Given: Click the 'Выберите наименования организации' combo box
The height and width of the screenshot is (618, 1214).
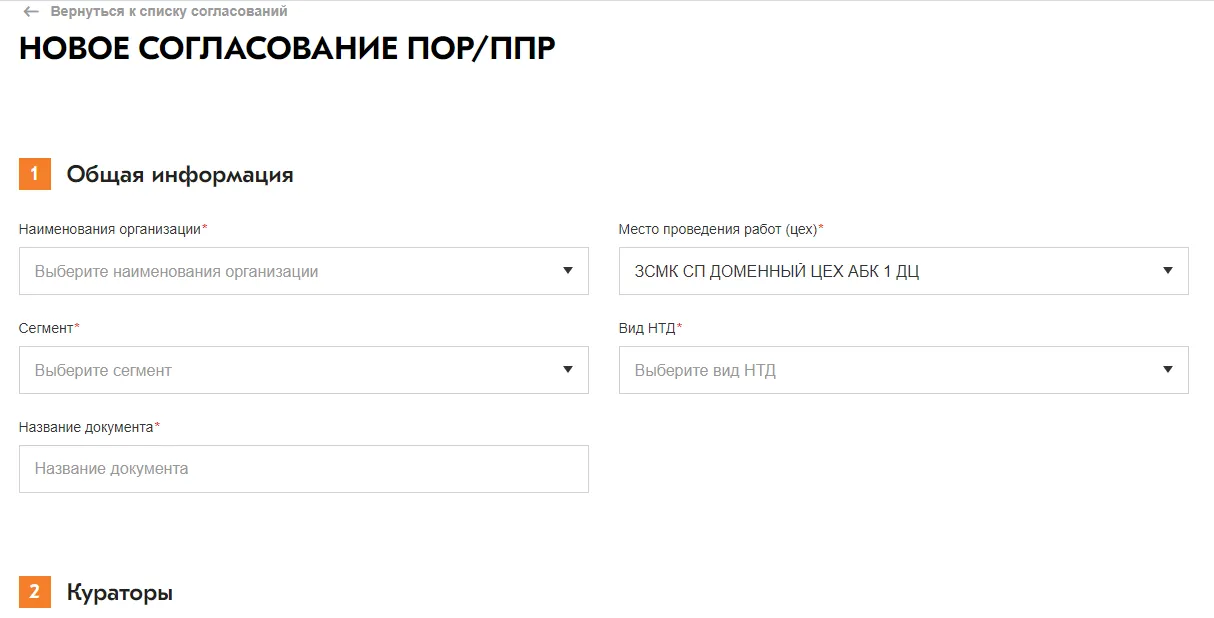Looking at the screenshot, I should point(290,271).
